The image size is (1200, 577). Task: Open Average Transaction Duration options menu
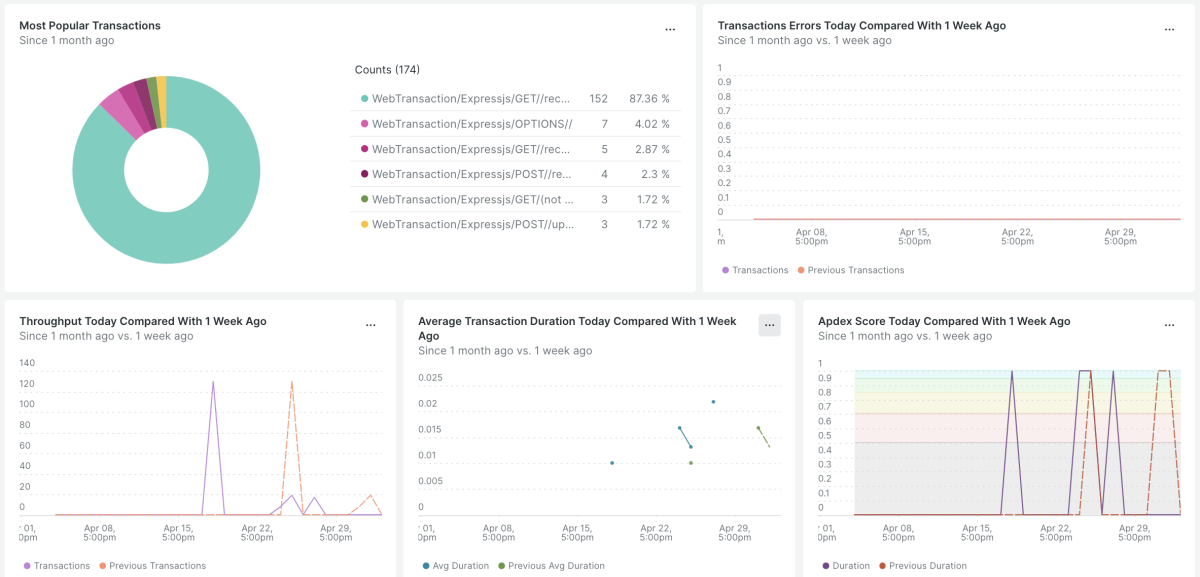[769, 325]
